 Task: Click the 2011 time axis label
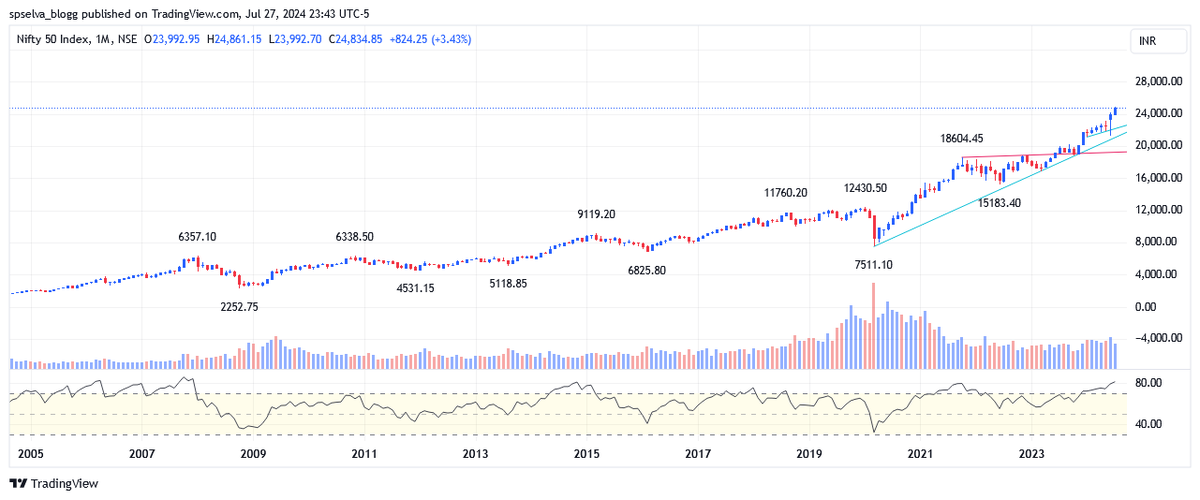(363, 453)
